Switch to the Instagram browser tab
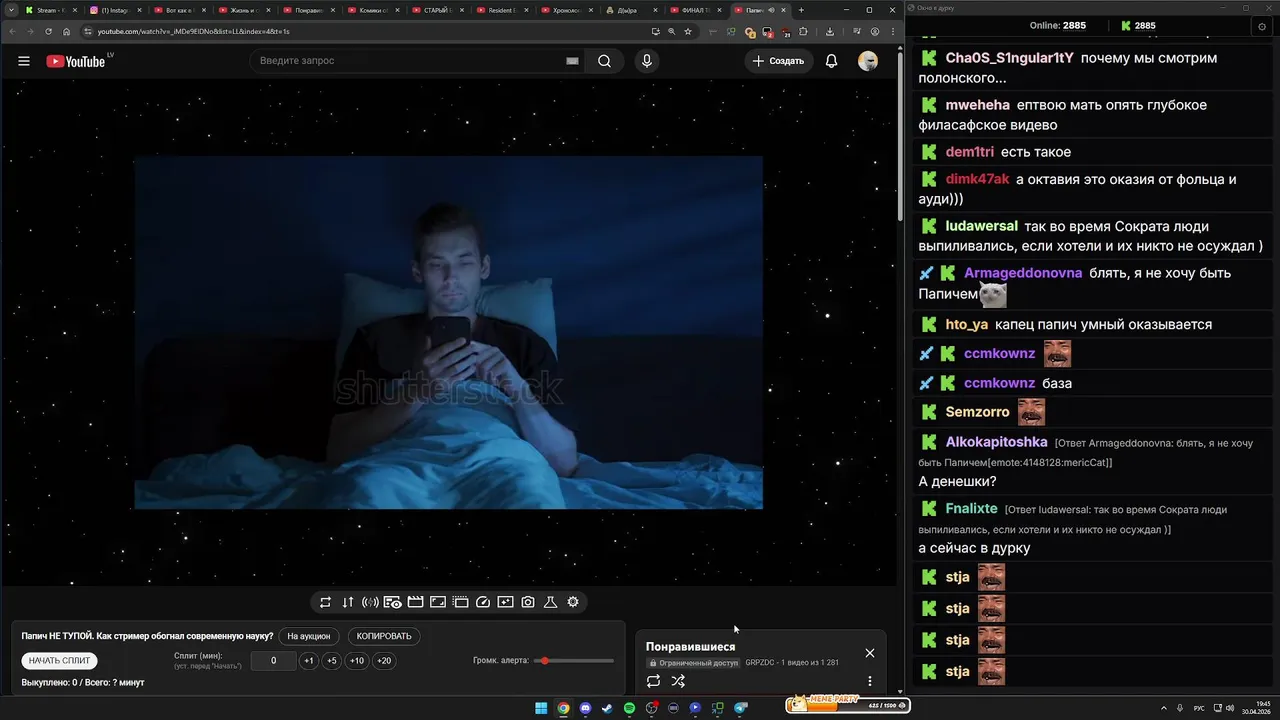The width and height of the screenshot is (1280, 720). click(x=115, y=10)
